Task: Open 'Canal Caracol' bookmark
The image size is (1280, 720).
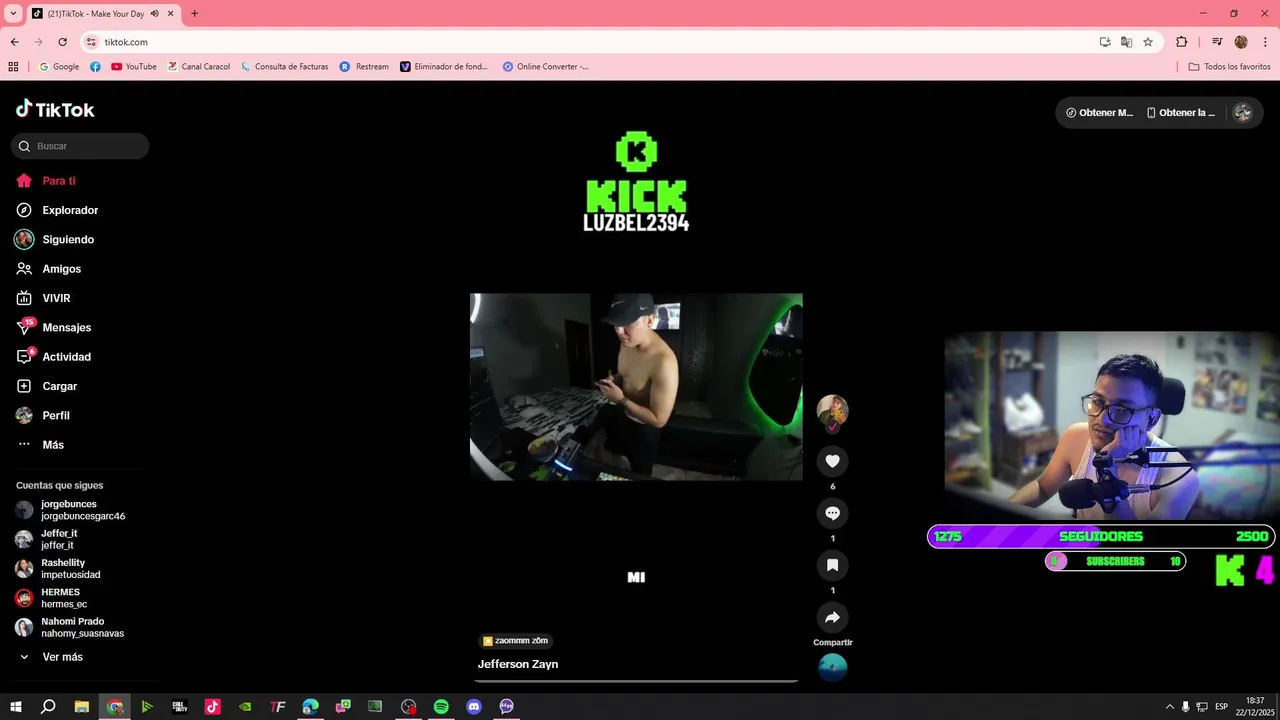Action: pyautogui.click(x=199, y=67)
